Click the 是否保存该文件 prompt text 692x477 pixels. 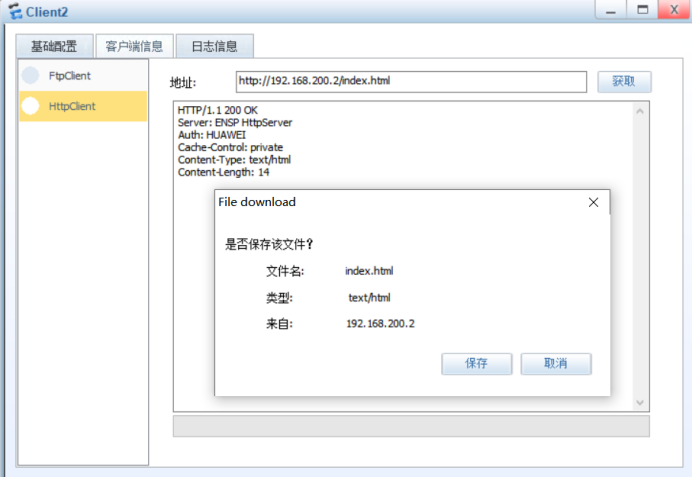[269, 244]
